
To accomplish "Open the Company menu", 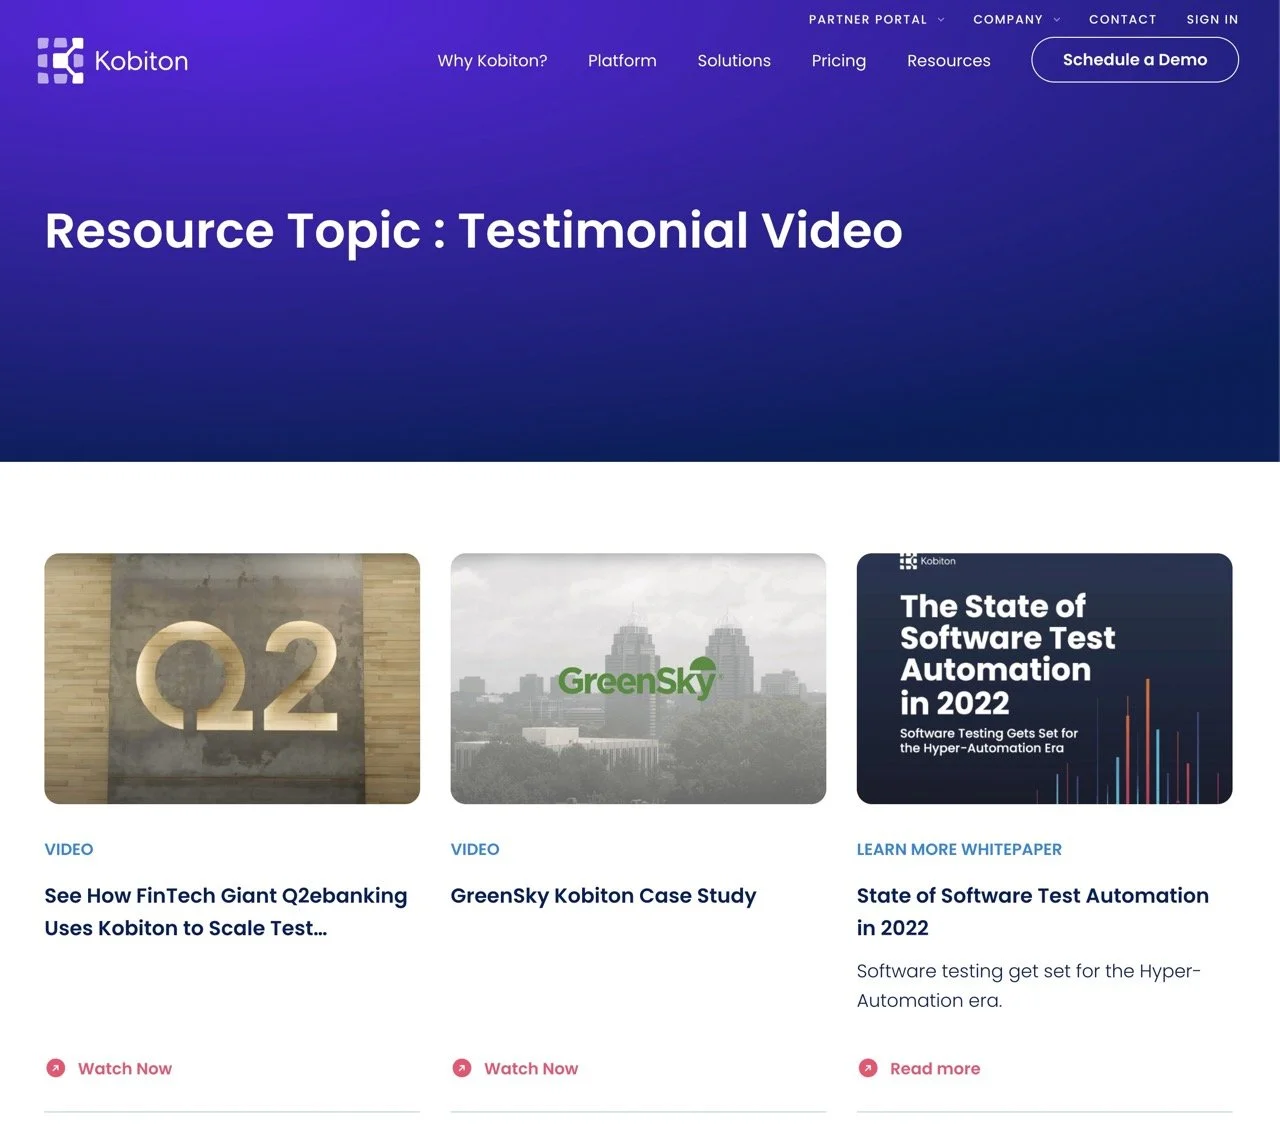I will (1008, 19).
